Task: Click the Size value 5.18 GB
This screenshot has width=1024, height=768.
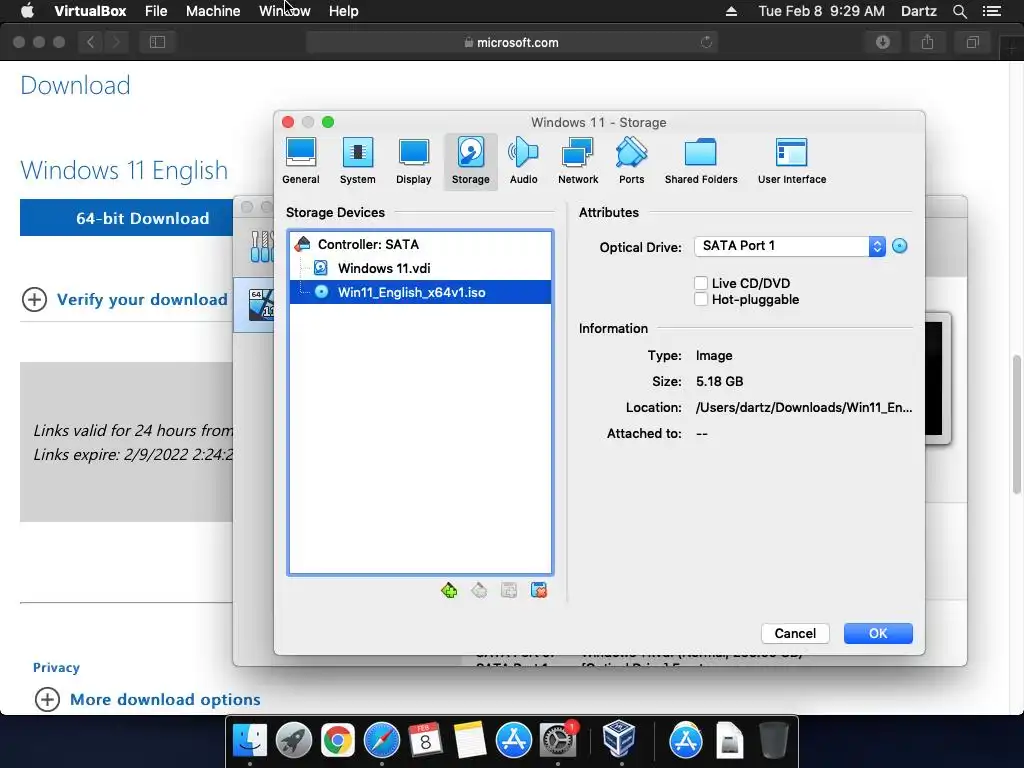Action: (x=719, y=381)
